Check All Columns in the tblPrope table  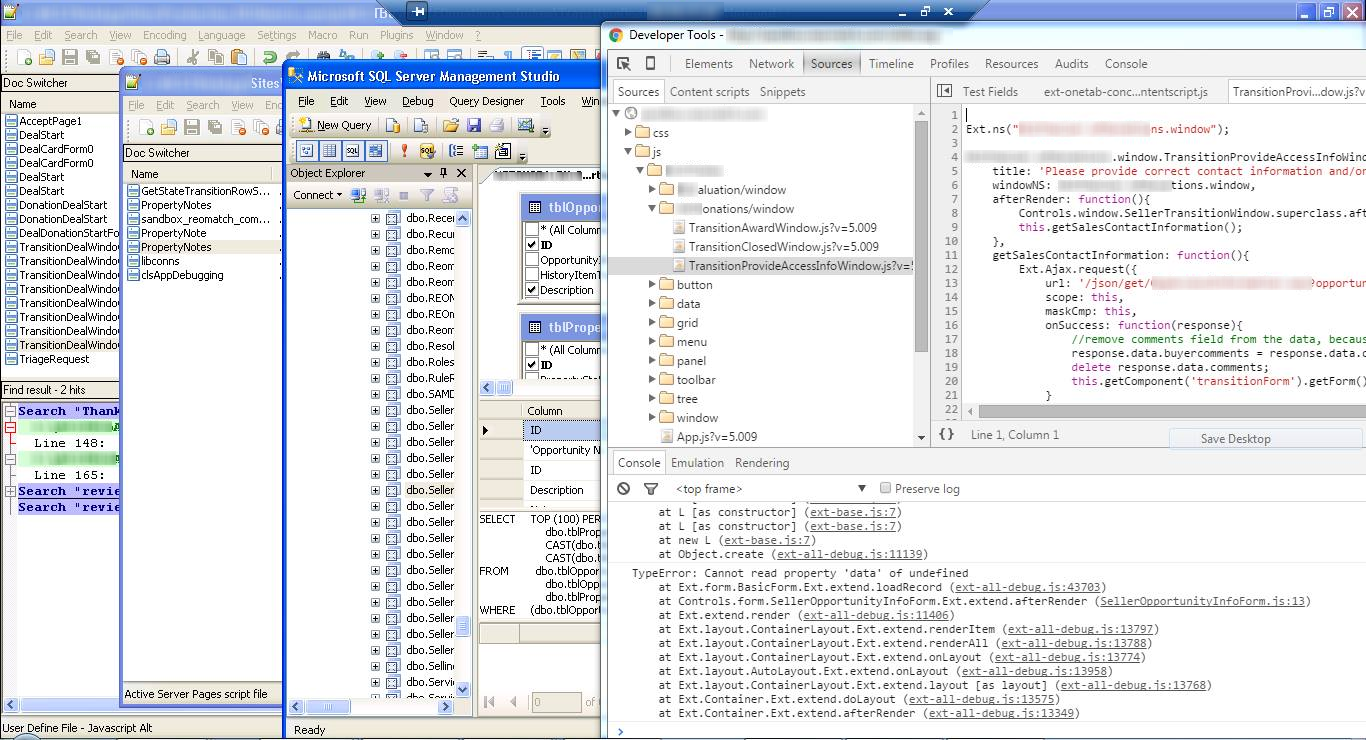532,350
